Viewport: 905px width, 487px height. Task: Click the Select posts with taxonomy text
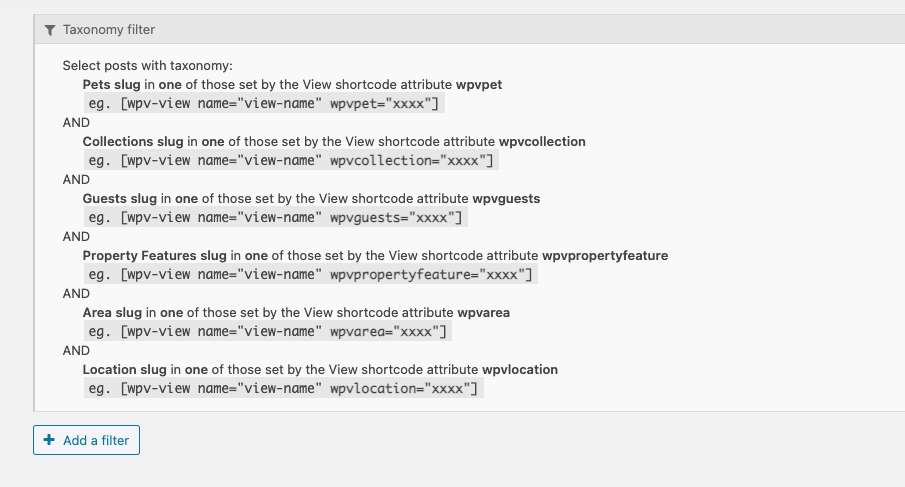coord(148,66)
